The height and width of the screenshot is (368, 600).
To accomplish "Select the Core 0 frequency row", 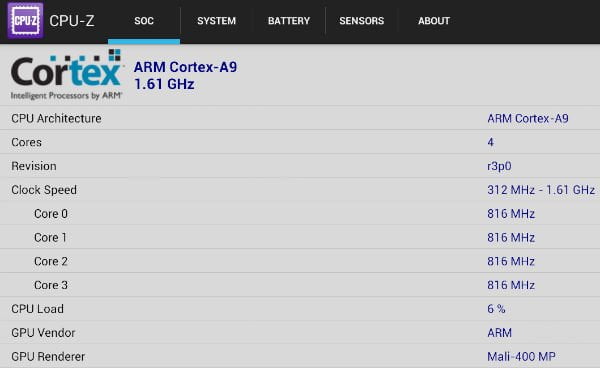I will tap(300, 213).
